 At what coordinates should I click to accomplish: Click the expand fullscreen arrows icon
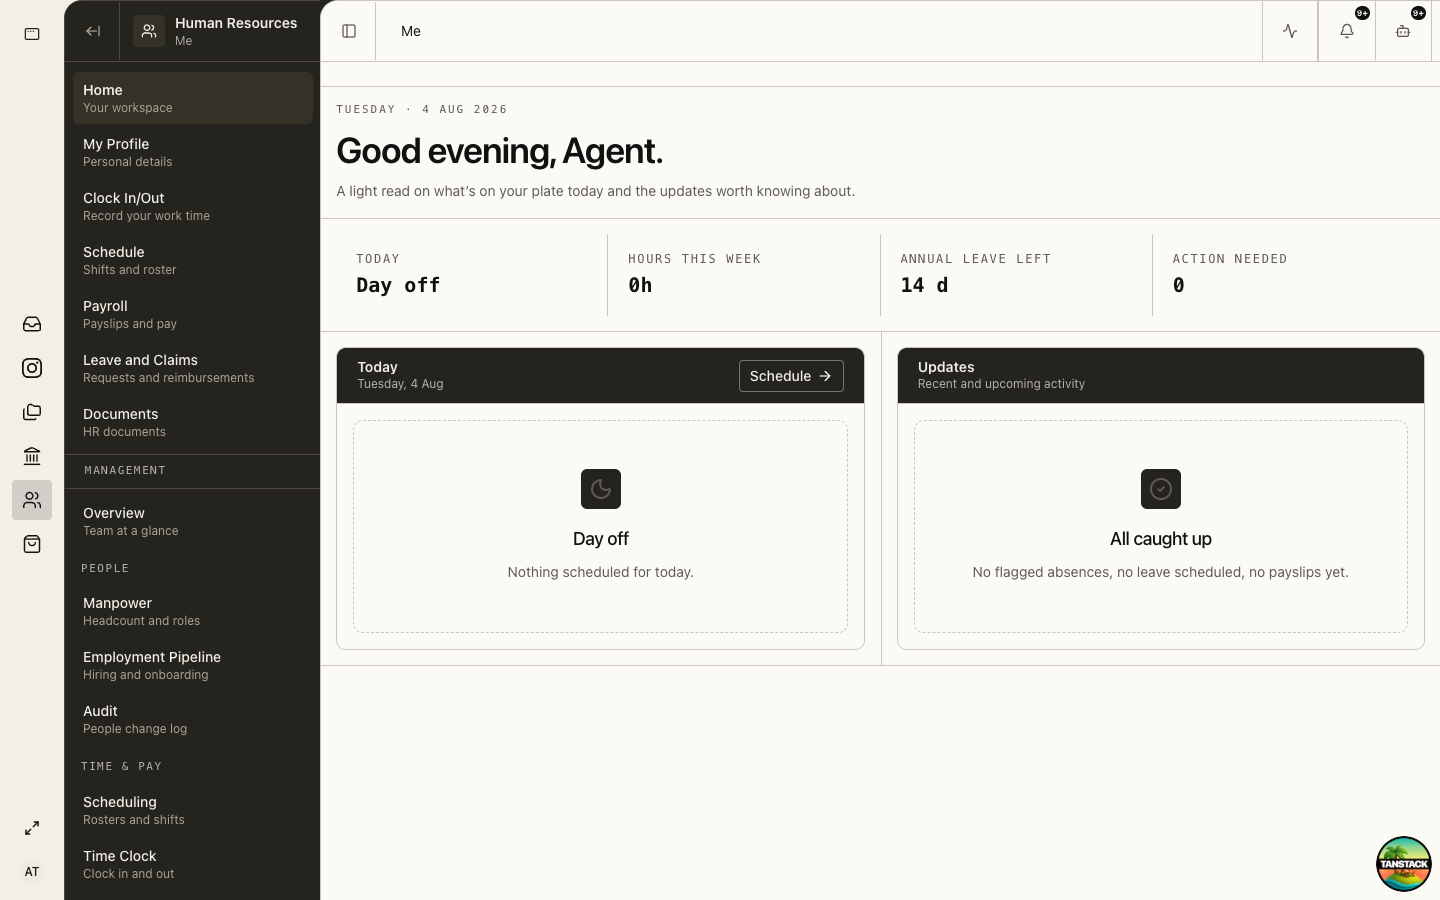pyautogui.click(x=32, y=828)
